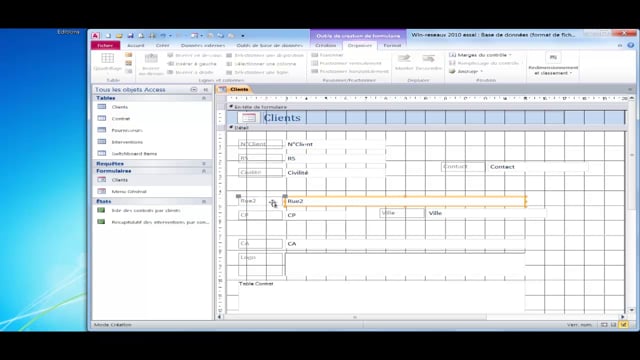Click the Monter move-up icon
Viewport: 640px width, 360px height.
tap(404, 58)
